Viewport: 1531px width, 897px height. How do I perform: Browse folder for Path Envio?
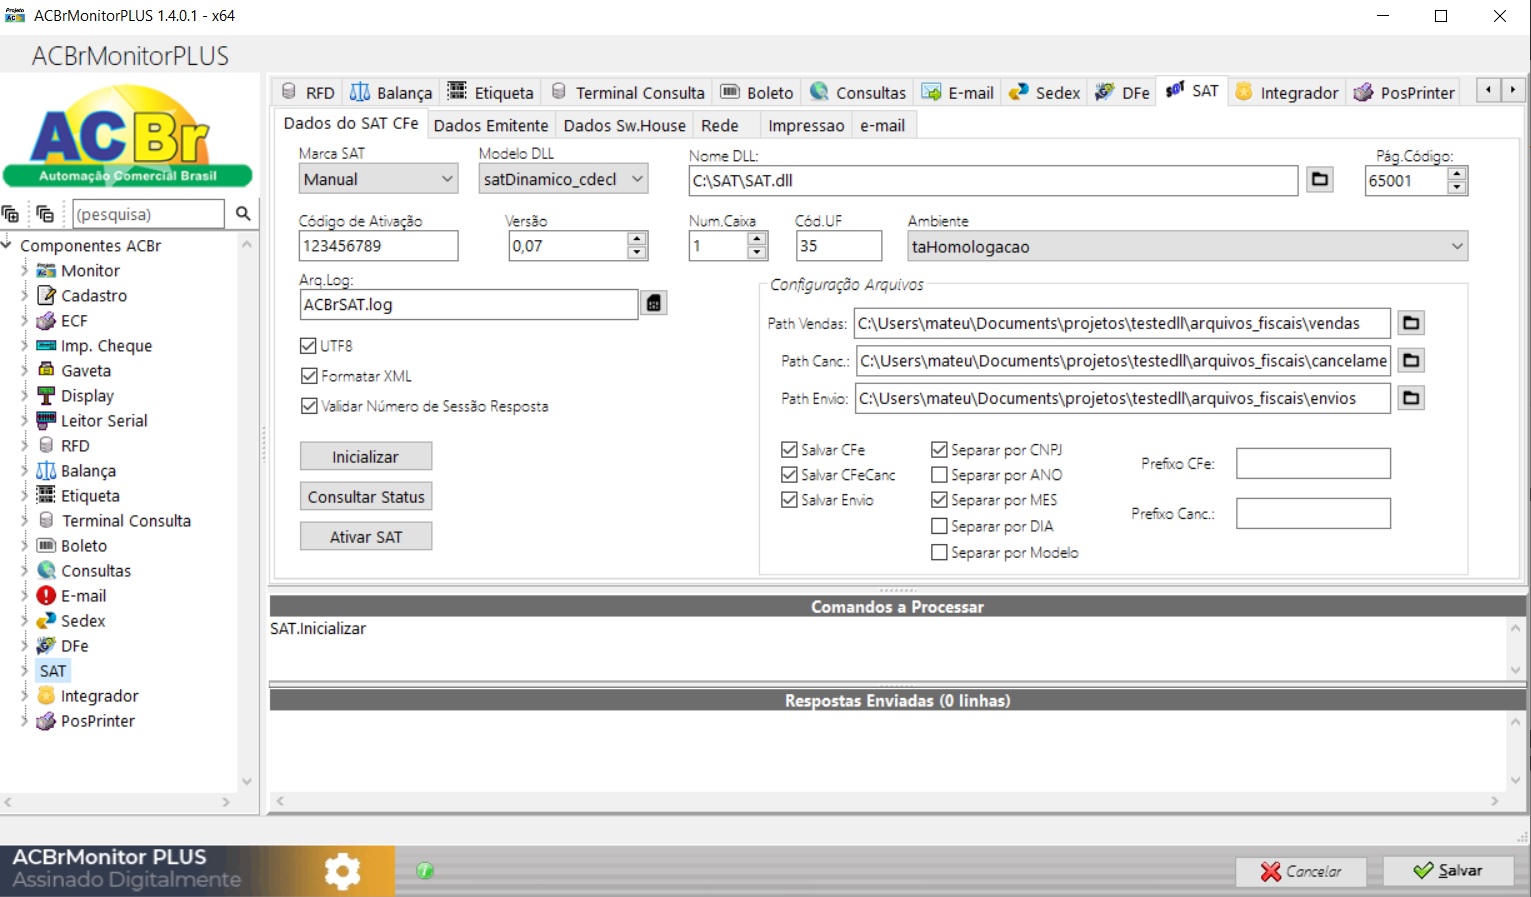(1411, 398)
